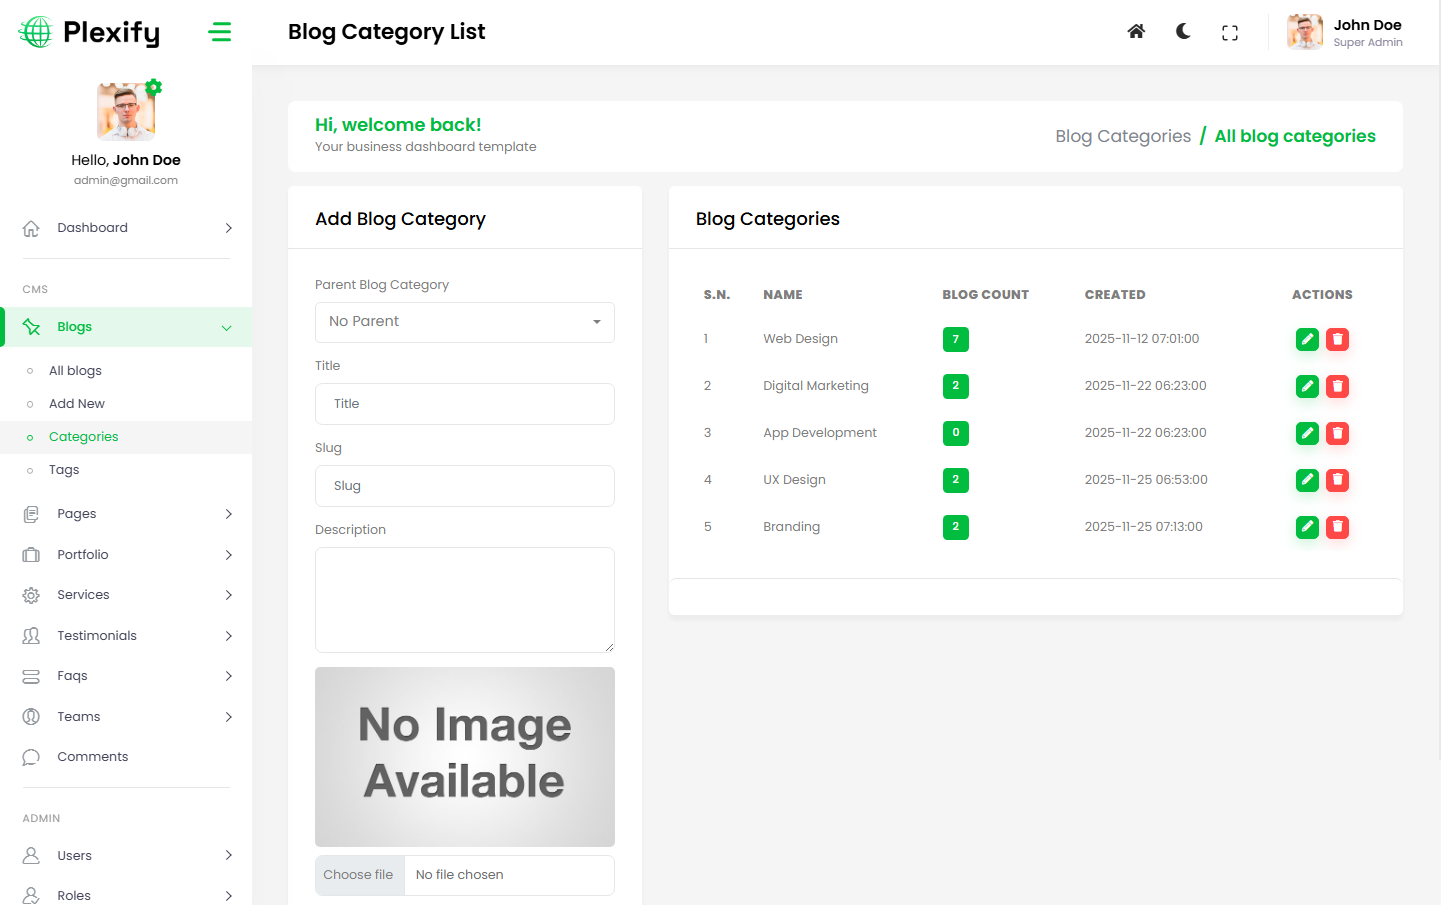Screen dimensions: 1441x905
Task: Open the Parent Blog Category dropdown
Action: [464, 322]
